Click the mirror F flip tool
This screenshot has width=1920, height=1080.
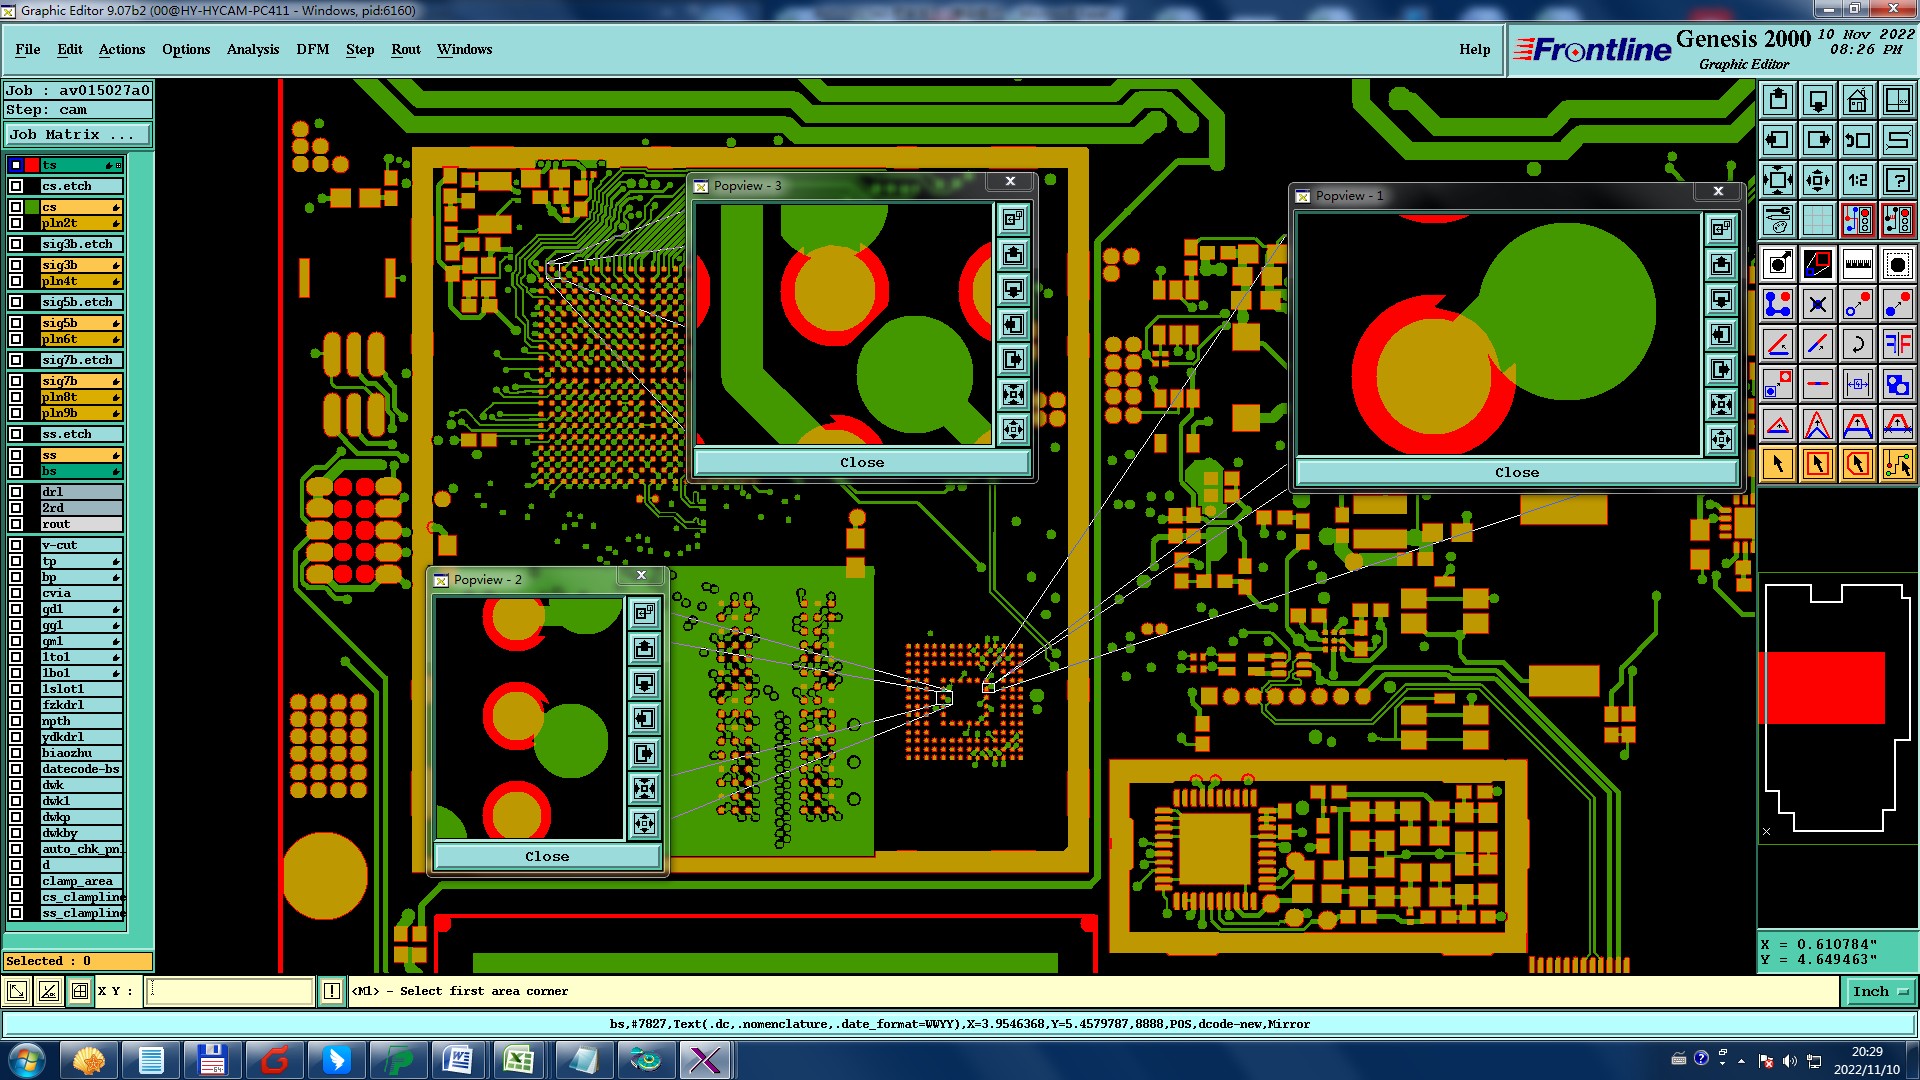pyautogui.click(x=1897, y=344)
